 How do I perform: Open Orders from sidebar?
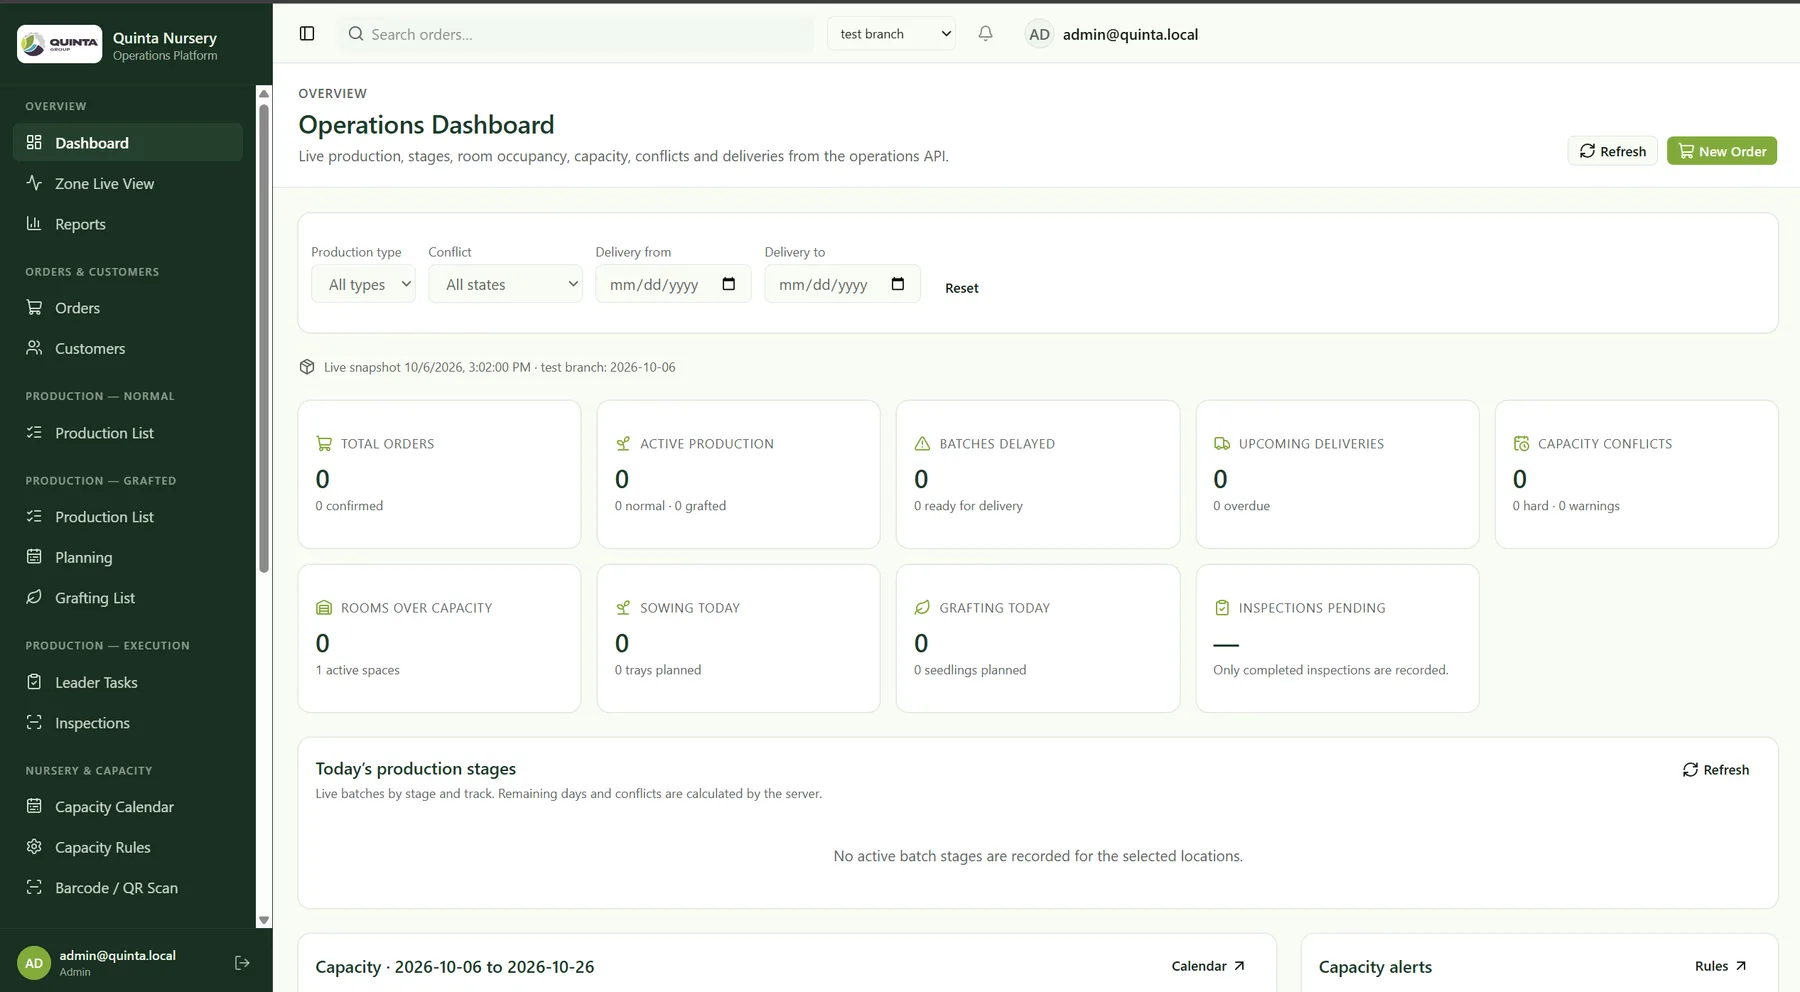tap(128, 308)
